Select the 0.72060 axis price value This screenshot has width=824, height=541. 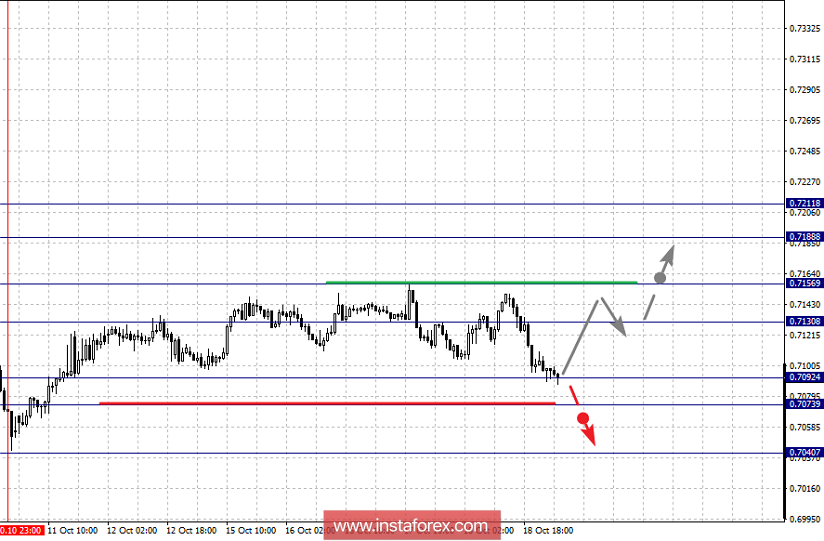coord(805,212)
